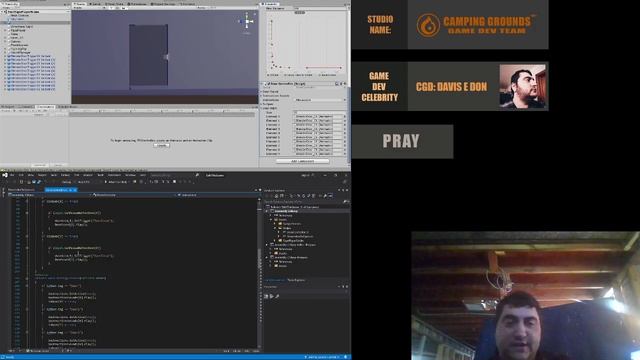Click the Add Component button
Image resolution: width=640 pixels, height=360 pixels.
302,161
